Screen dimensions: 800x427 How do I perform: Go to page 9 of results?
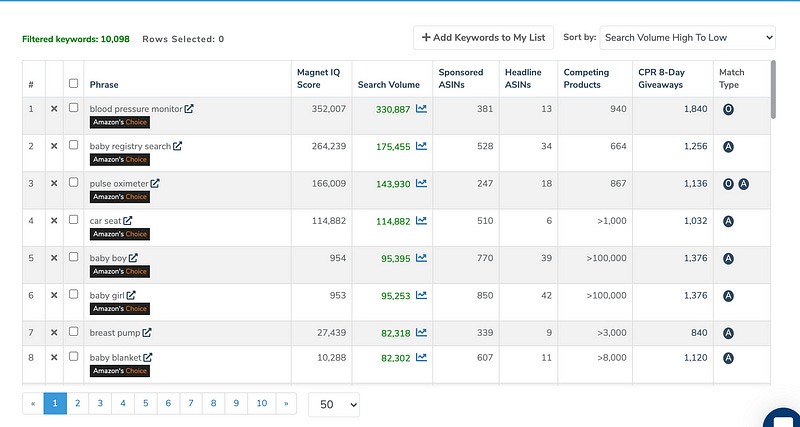coord(236,404)
